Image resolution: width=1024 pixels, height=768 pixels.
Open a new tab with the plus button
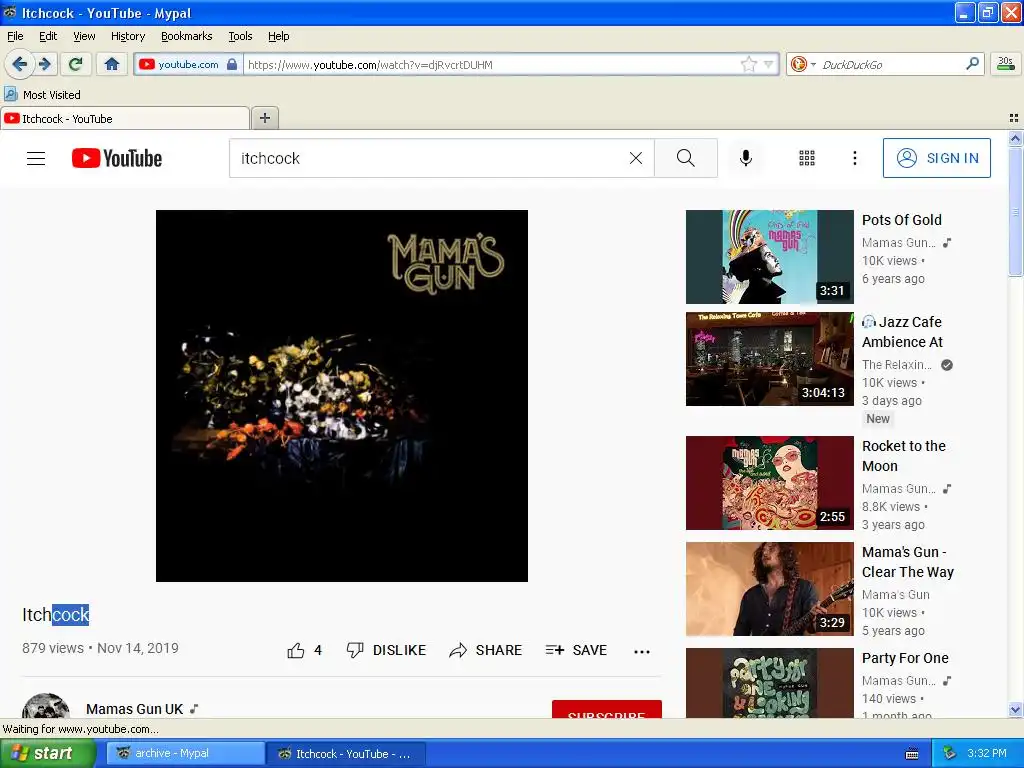264,118
